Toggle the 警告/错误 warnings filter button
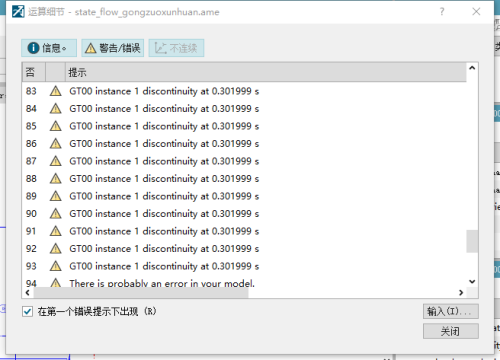This screenshot has width=500, height=360. click(113, 48)
